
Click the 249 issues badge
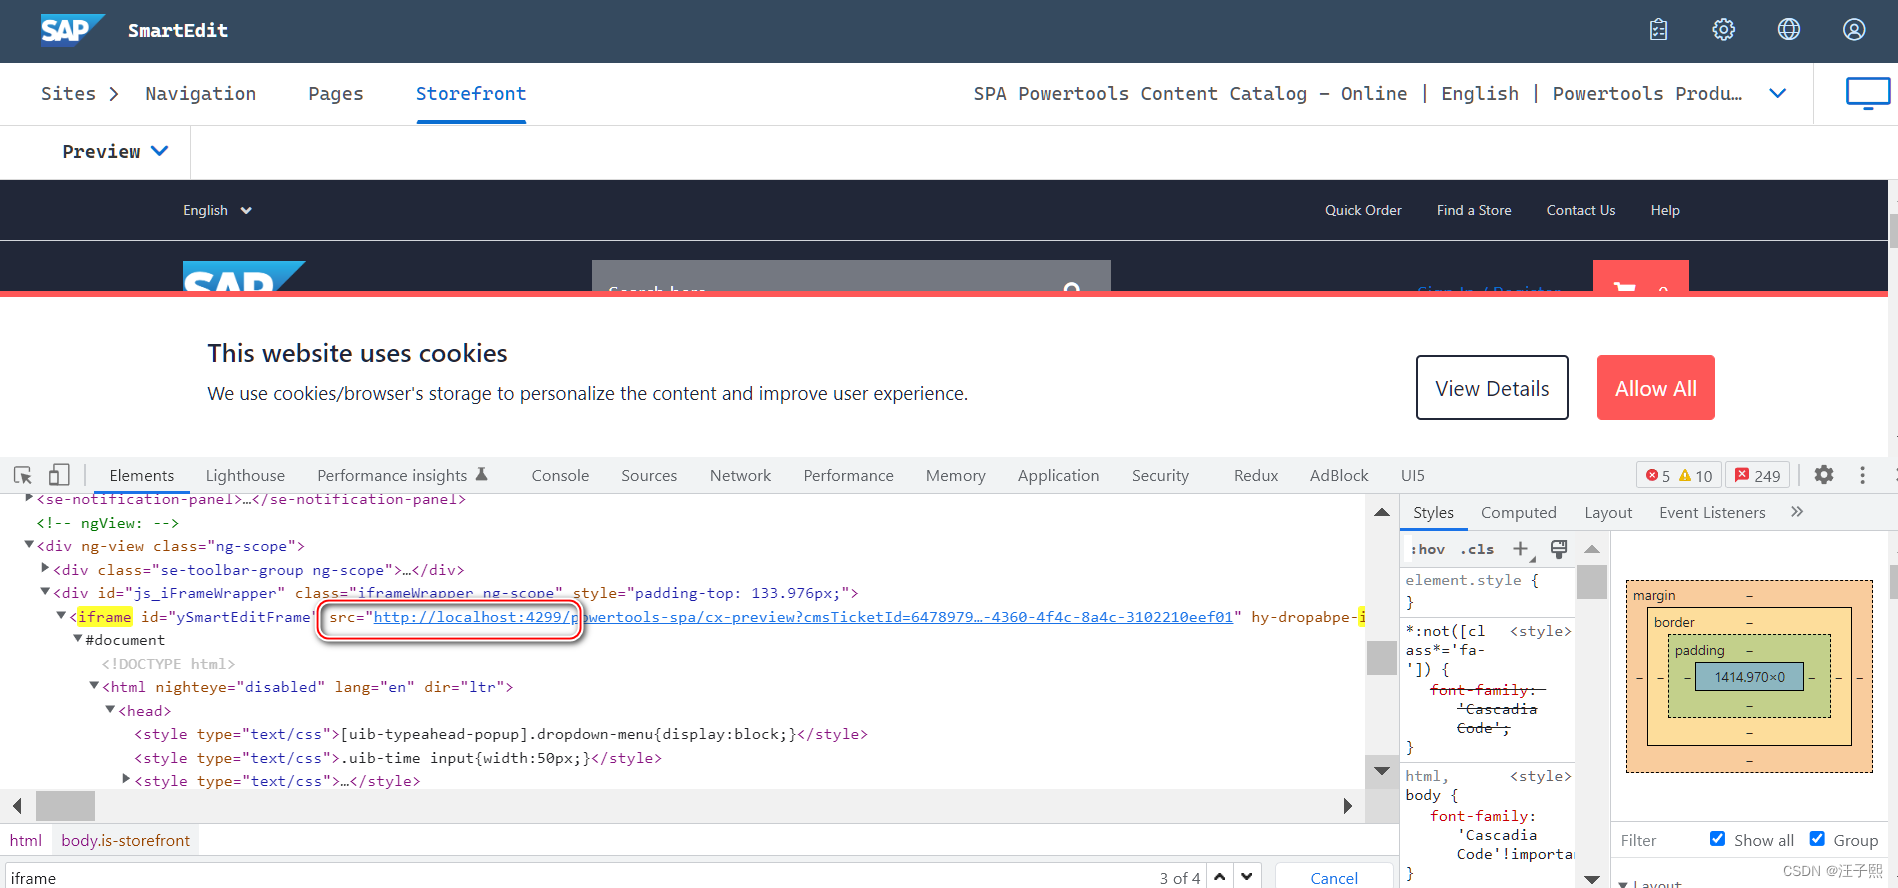[x=1757, y=476]
